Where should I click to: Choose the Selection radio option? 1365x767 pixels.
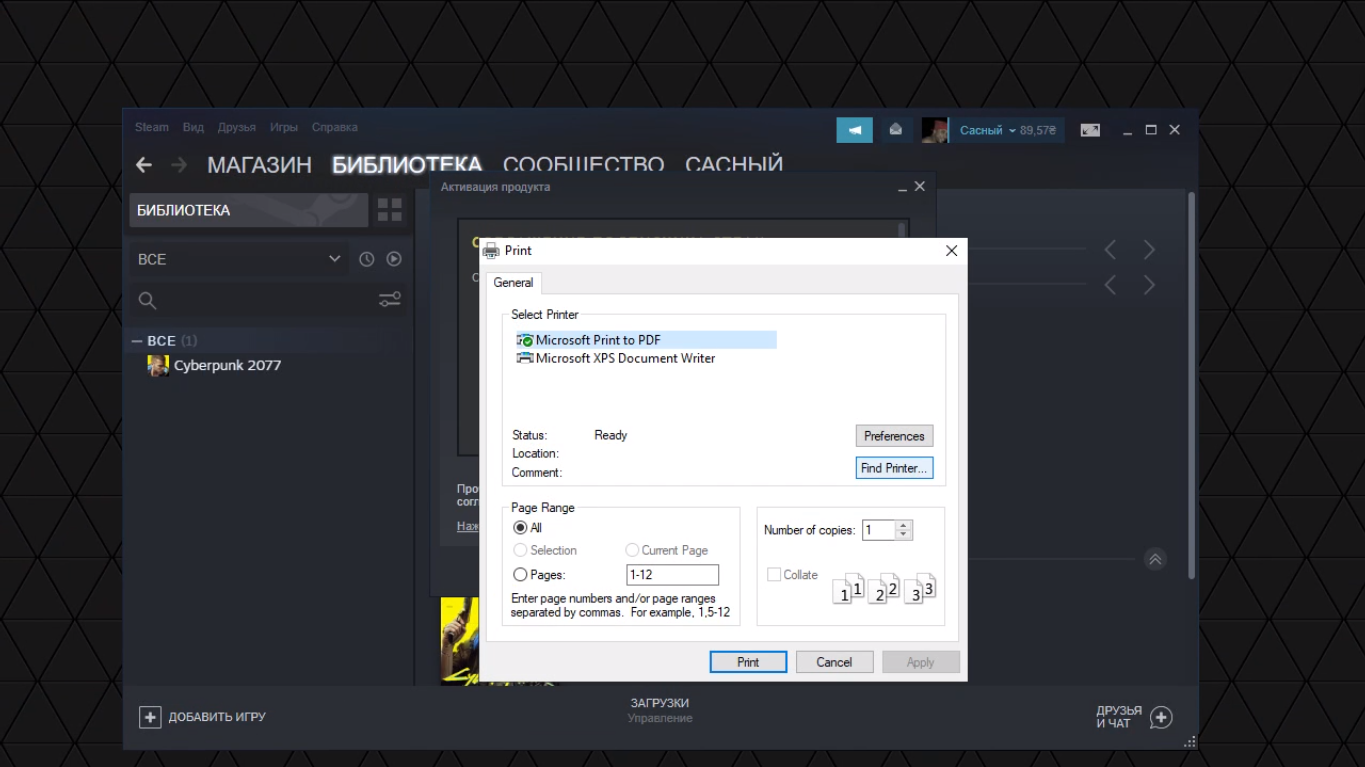(520, 550)
